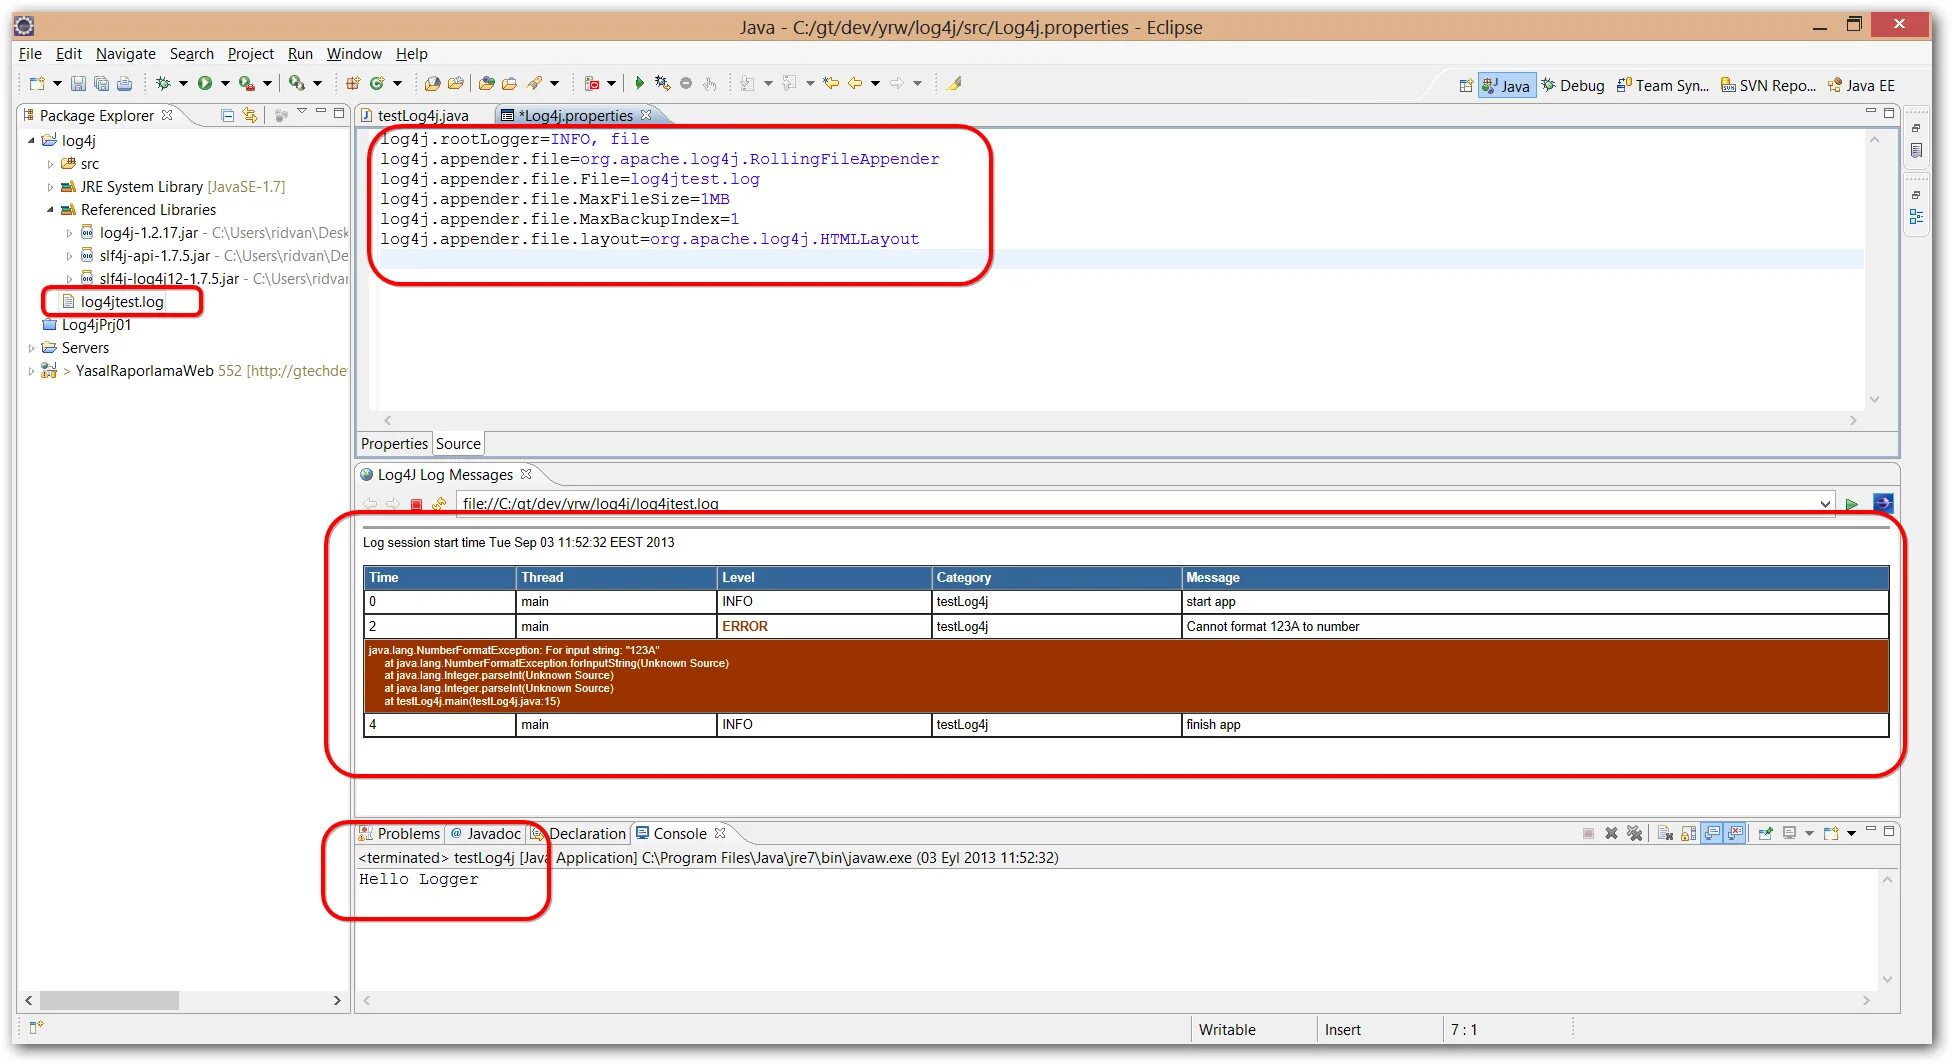
Task: Switch to the Javadoc tab
Action: [x=485, y=833]
